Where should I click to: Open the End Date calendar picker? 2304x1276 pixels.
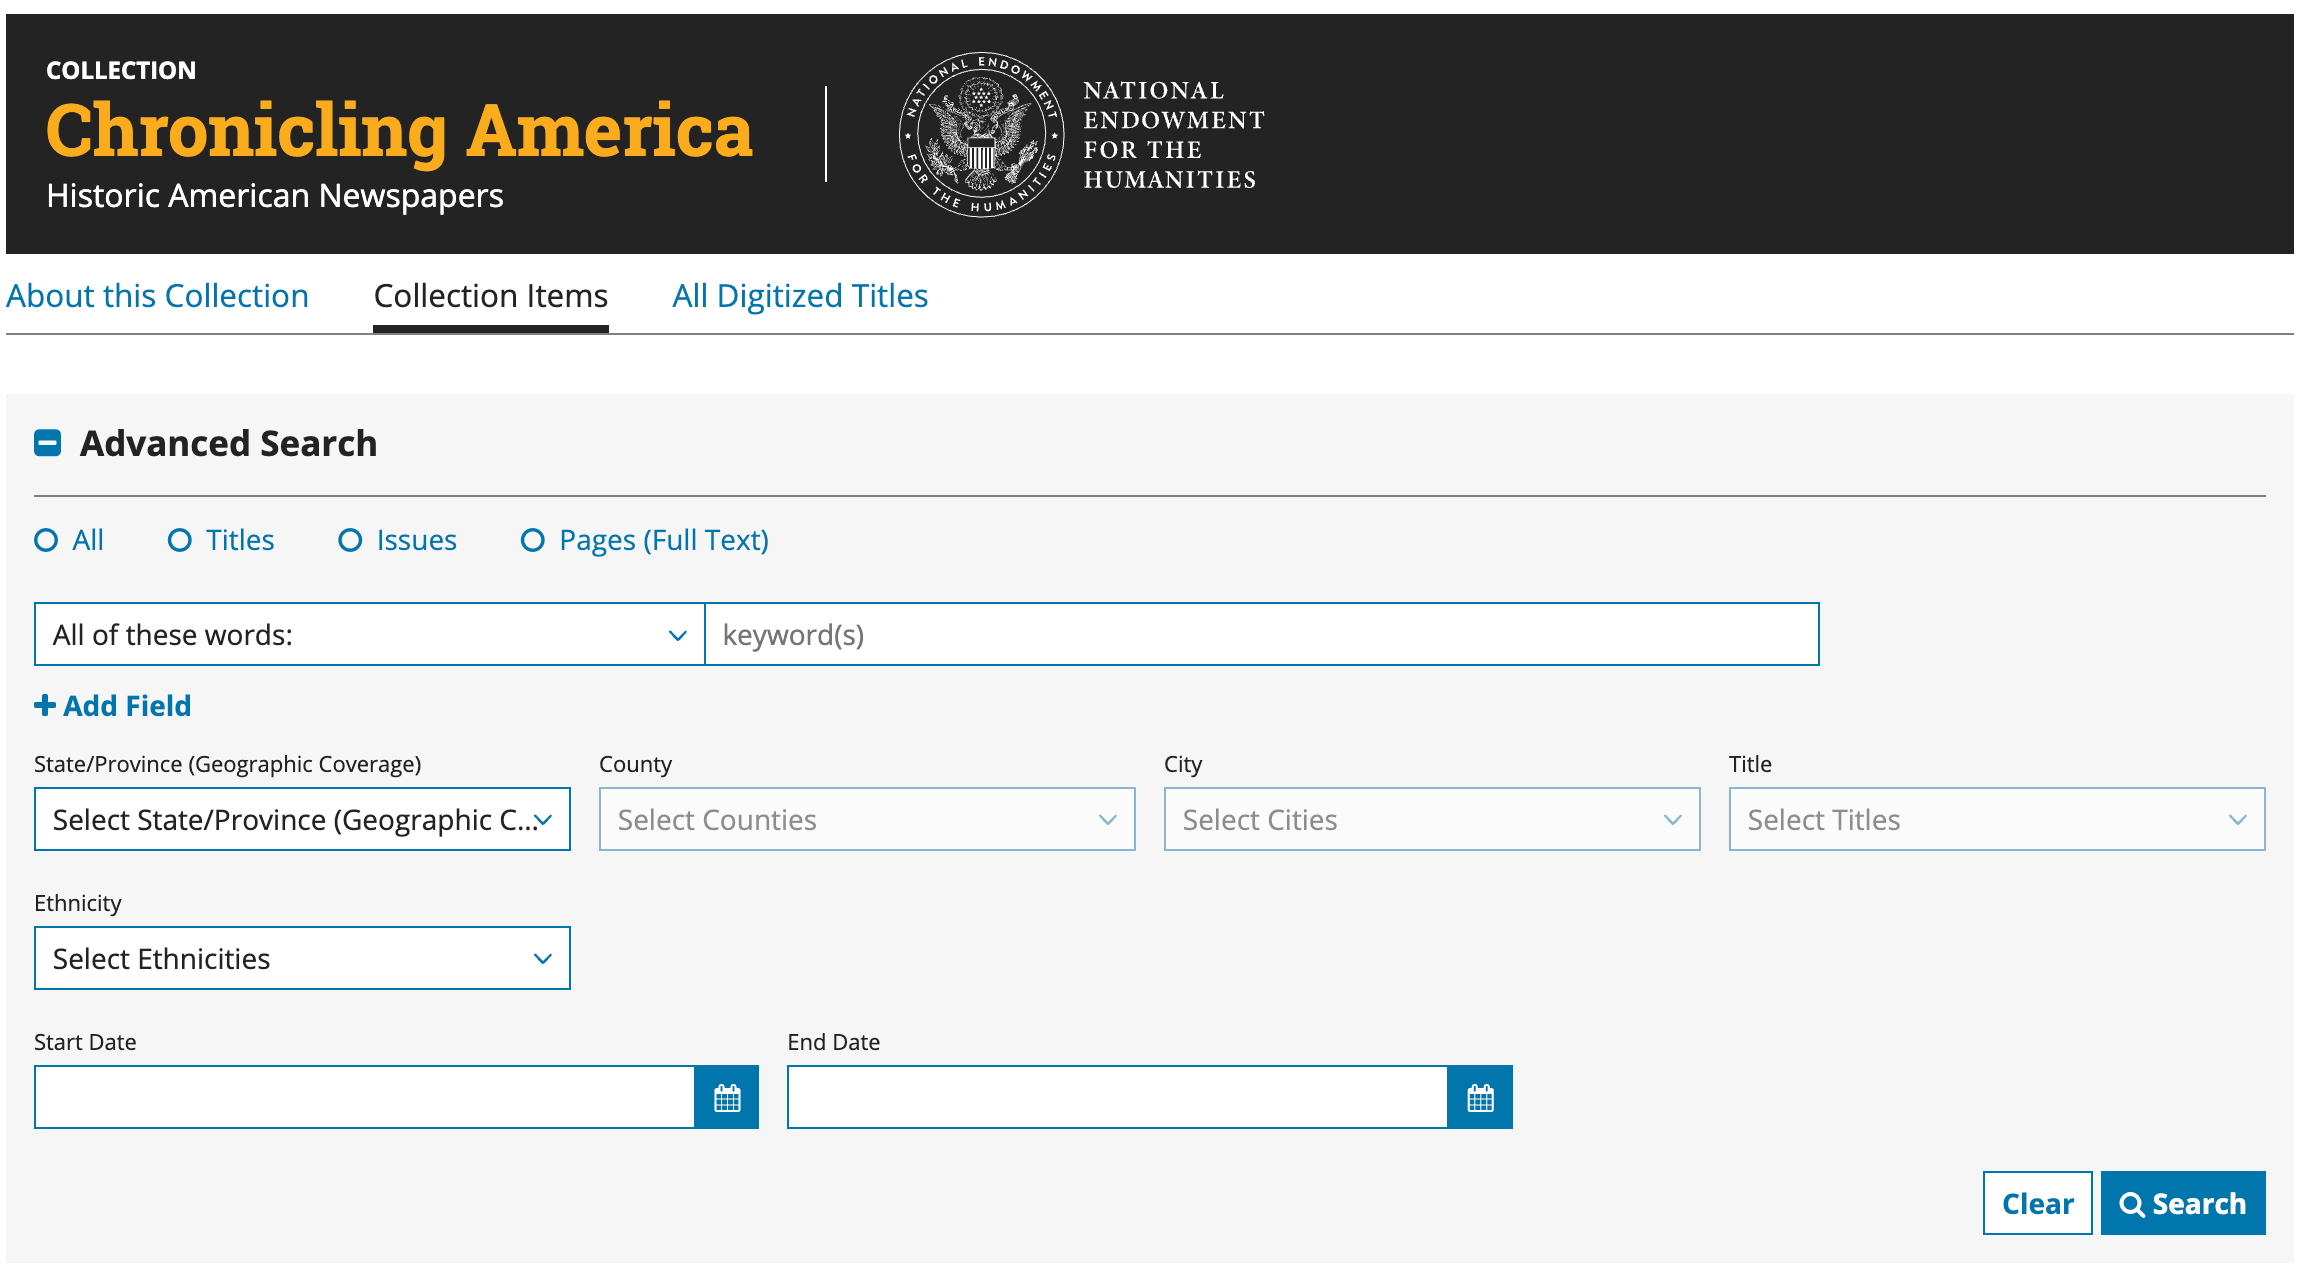[1480, 1098]
